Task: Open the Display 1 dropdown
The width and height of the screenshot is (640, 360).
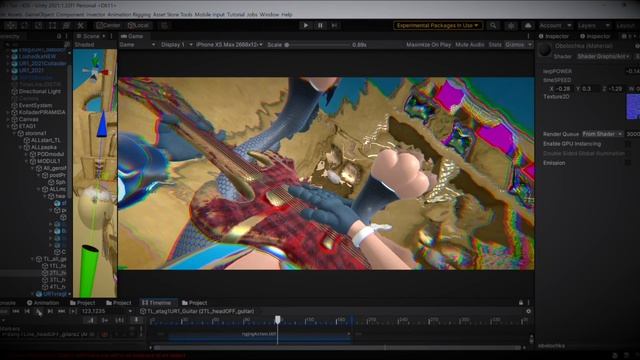Action: pyautogui.click(x=176, y=44)
